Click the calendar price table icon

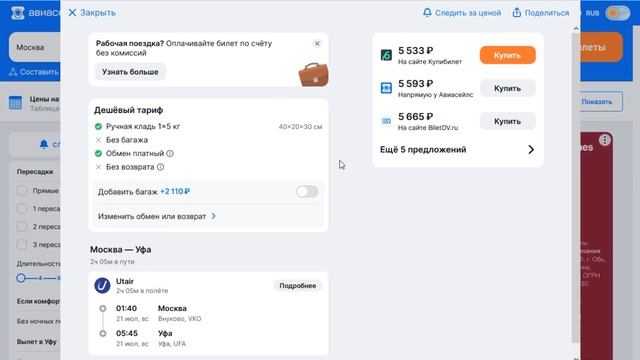tap(16, 102)
